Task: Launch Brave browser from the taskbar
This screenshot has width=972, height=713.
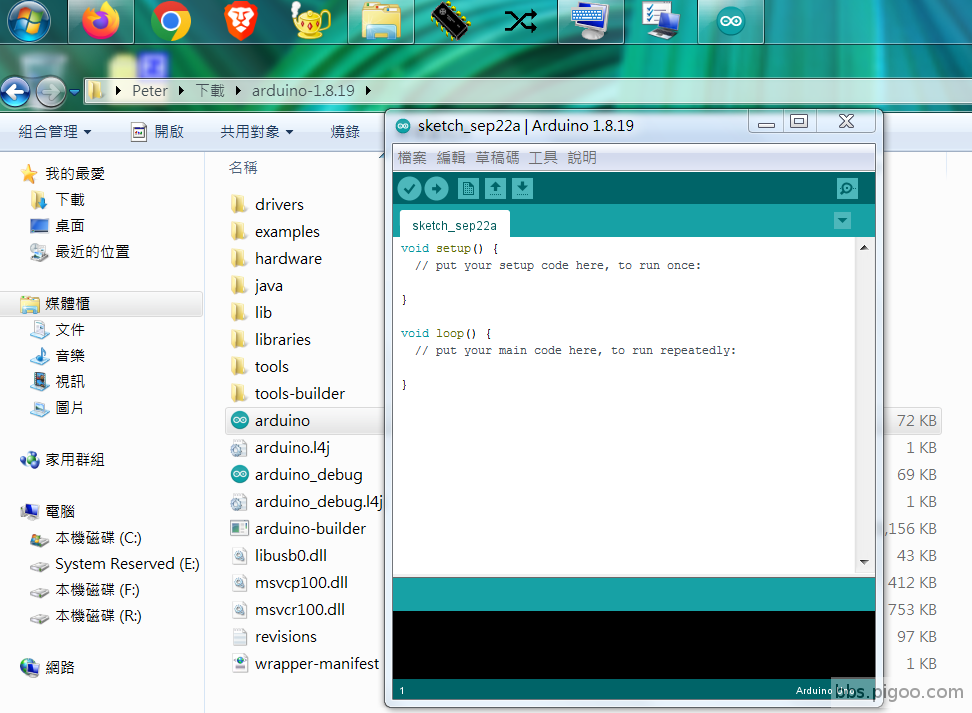Action: pyautogui.click(x=241, y=22)
